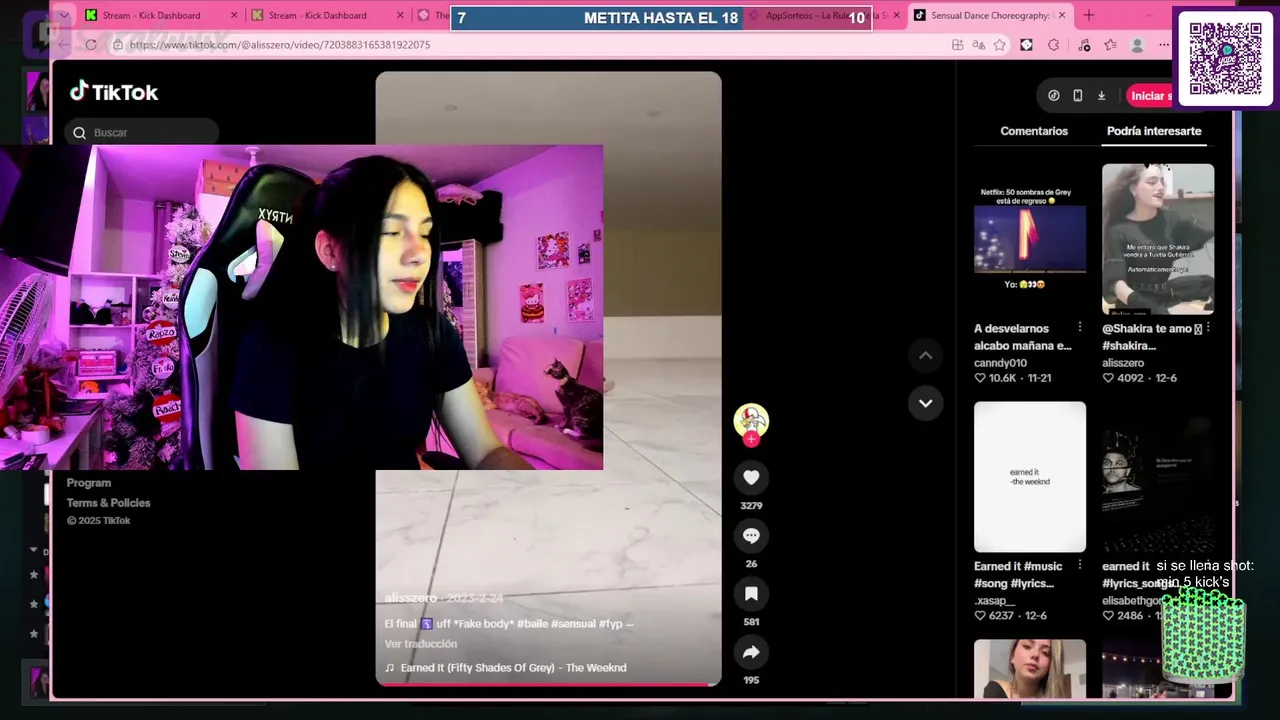Click the split screen icon in address bar
The image size is (1280, 720).
coord(957,45)
